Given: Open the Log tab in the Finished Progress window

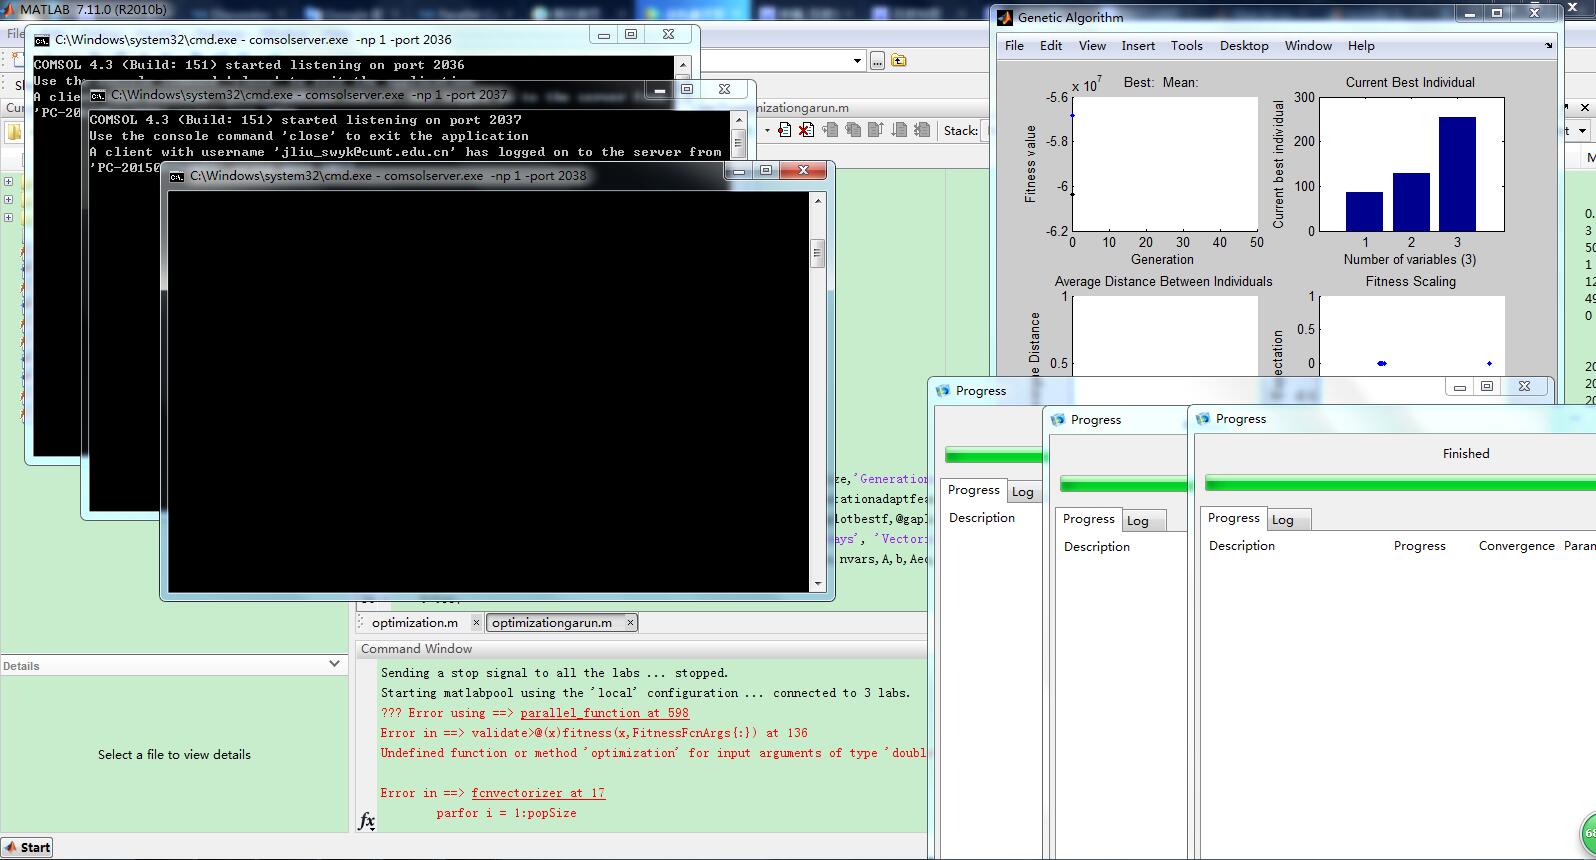Looking at the screenshot, I should pos(1282,520).
